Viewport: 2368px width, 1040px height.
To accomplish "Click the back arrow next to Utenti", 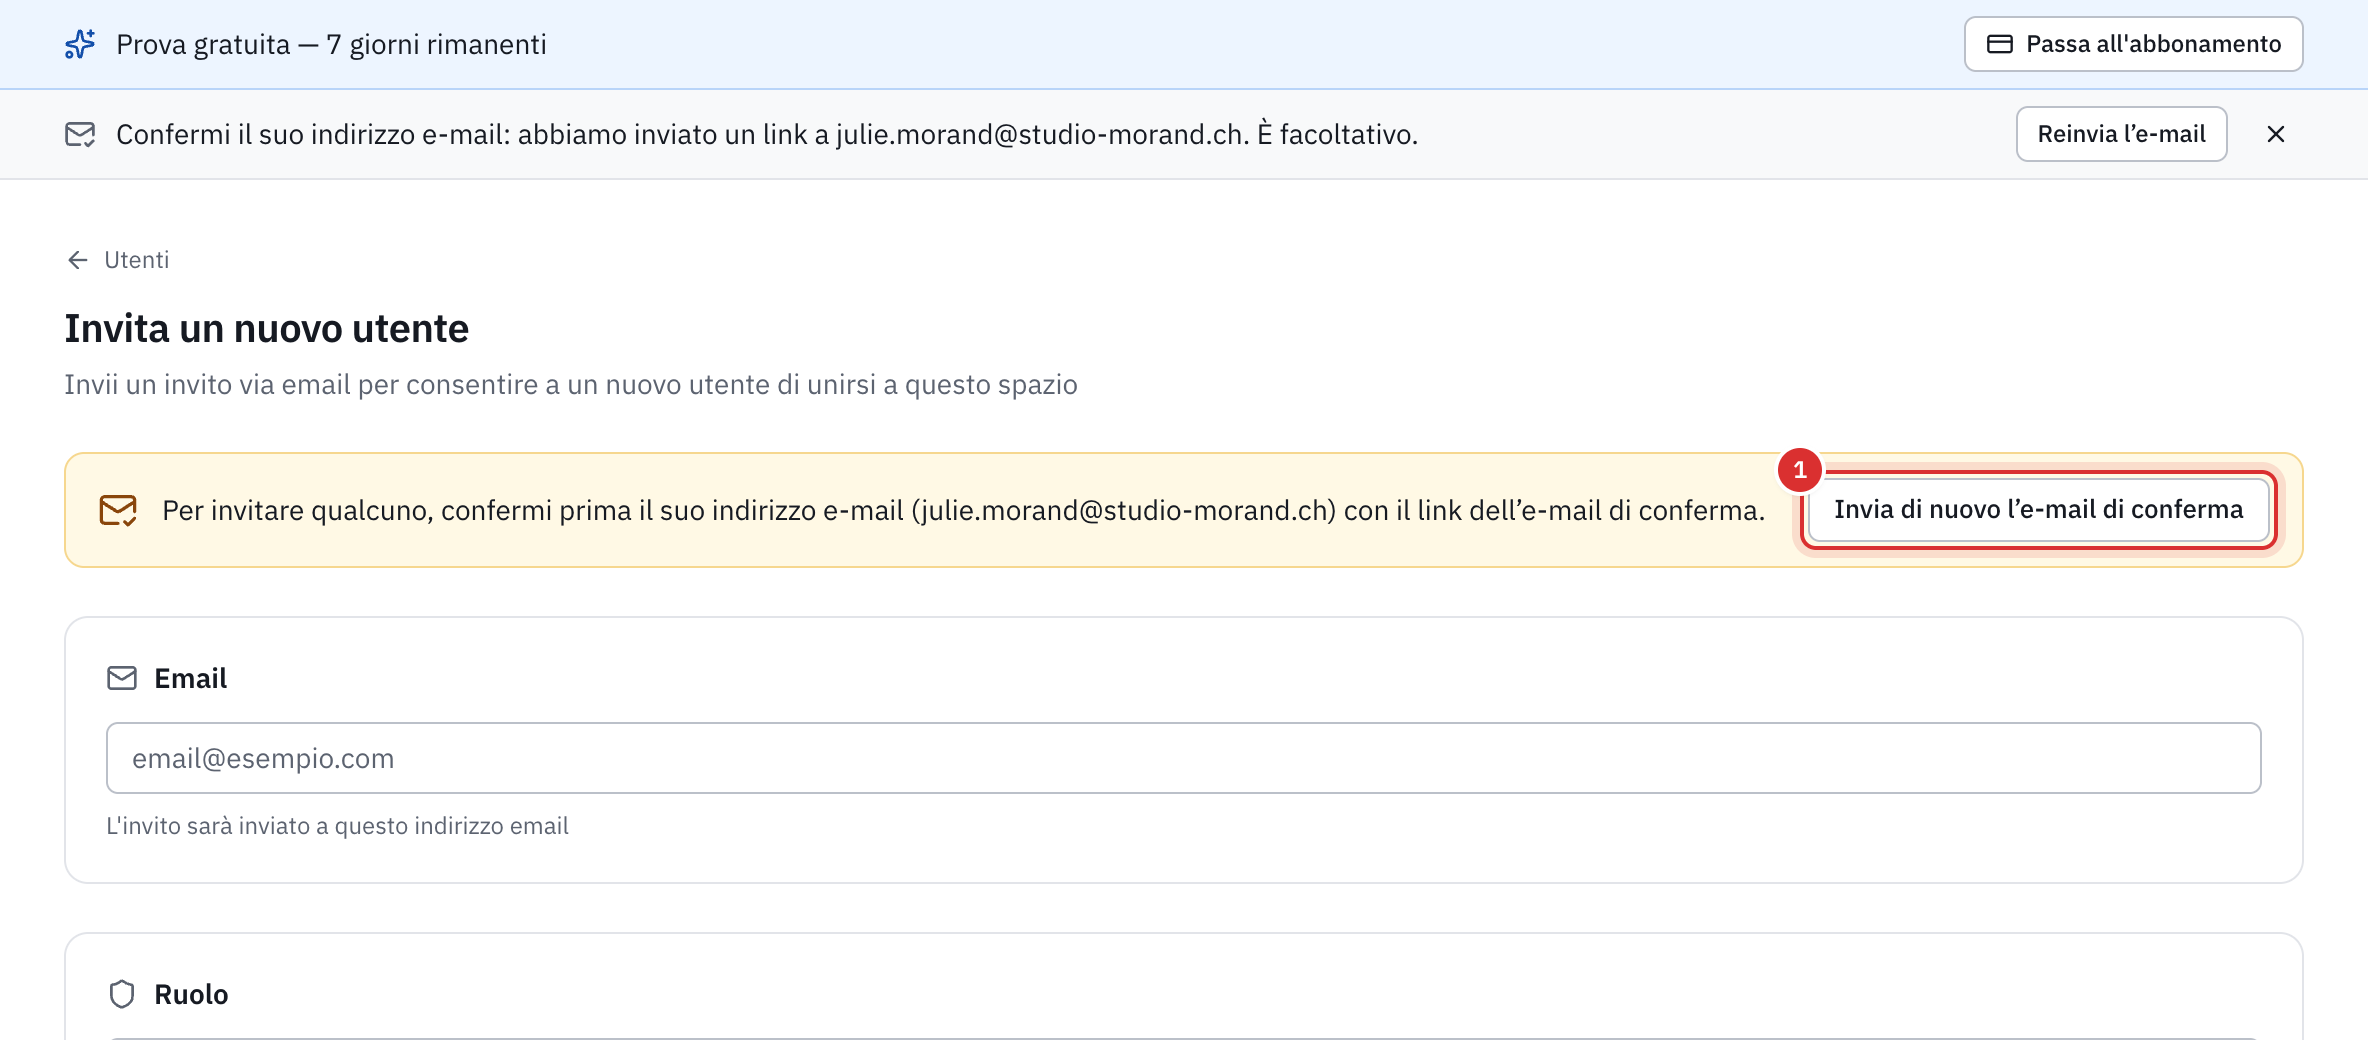I will [x=78, y=260].
